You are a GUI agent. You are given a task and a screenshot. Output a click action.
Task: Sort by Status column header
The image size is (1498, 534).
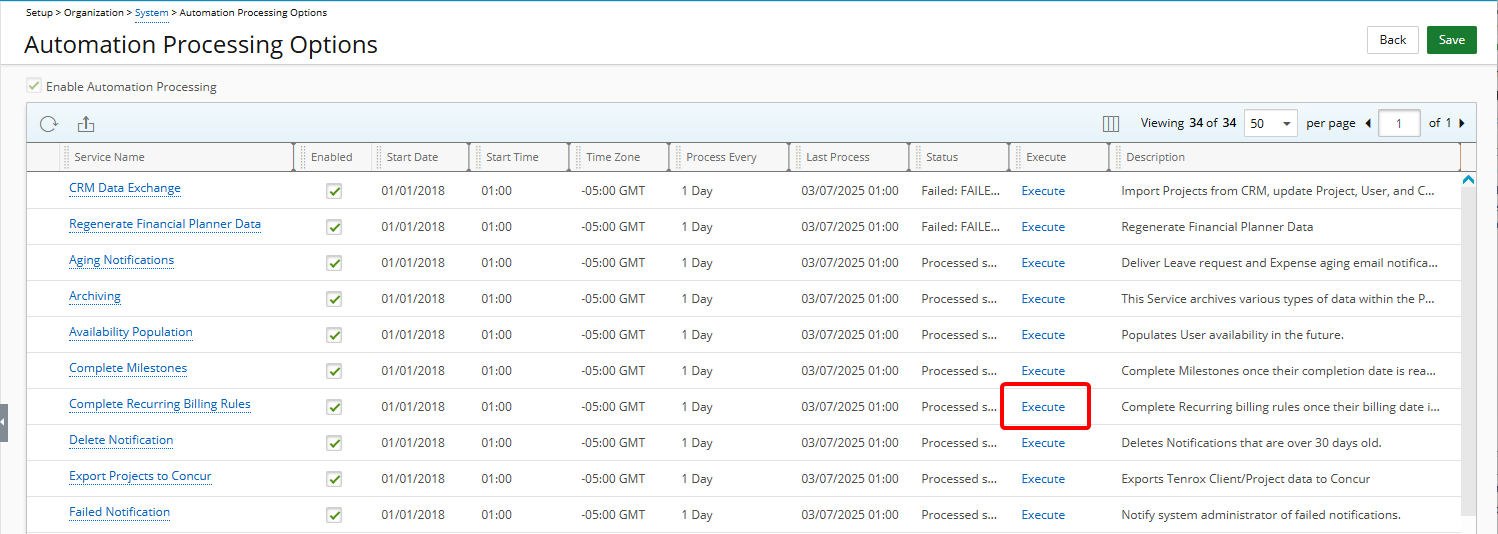coord(942,157)
